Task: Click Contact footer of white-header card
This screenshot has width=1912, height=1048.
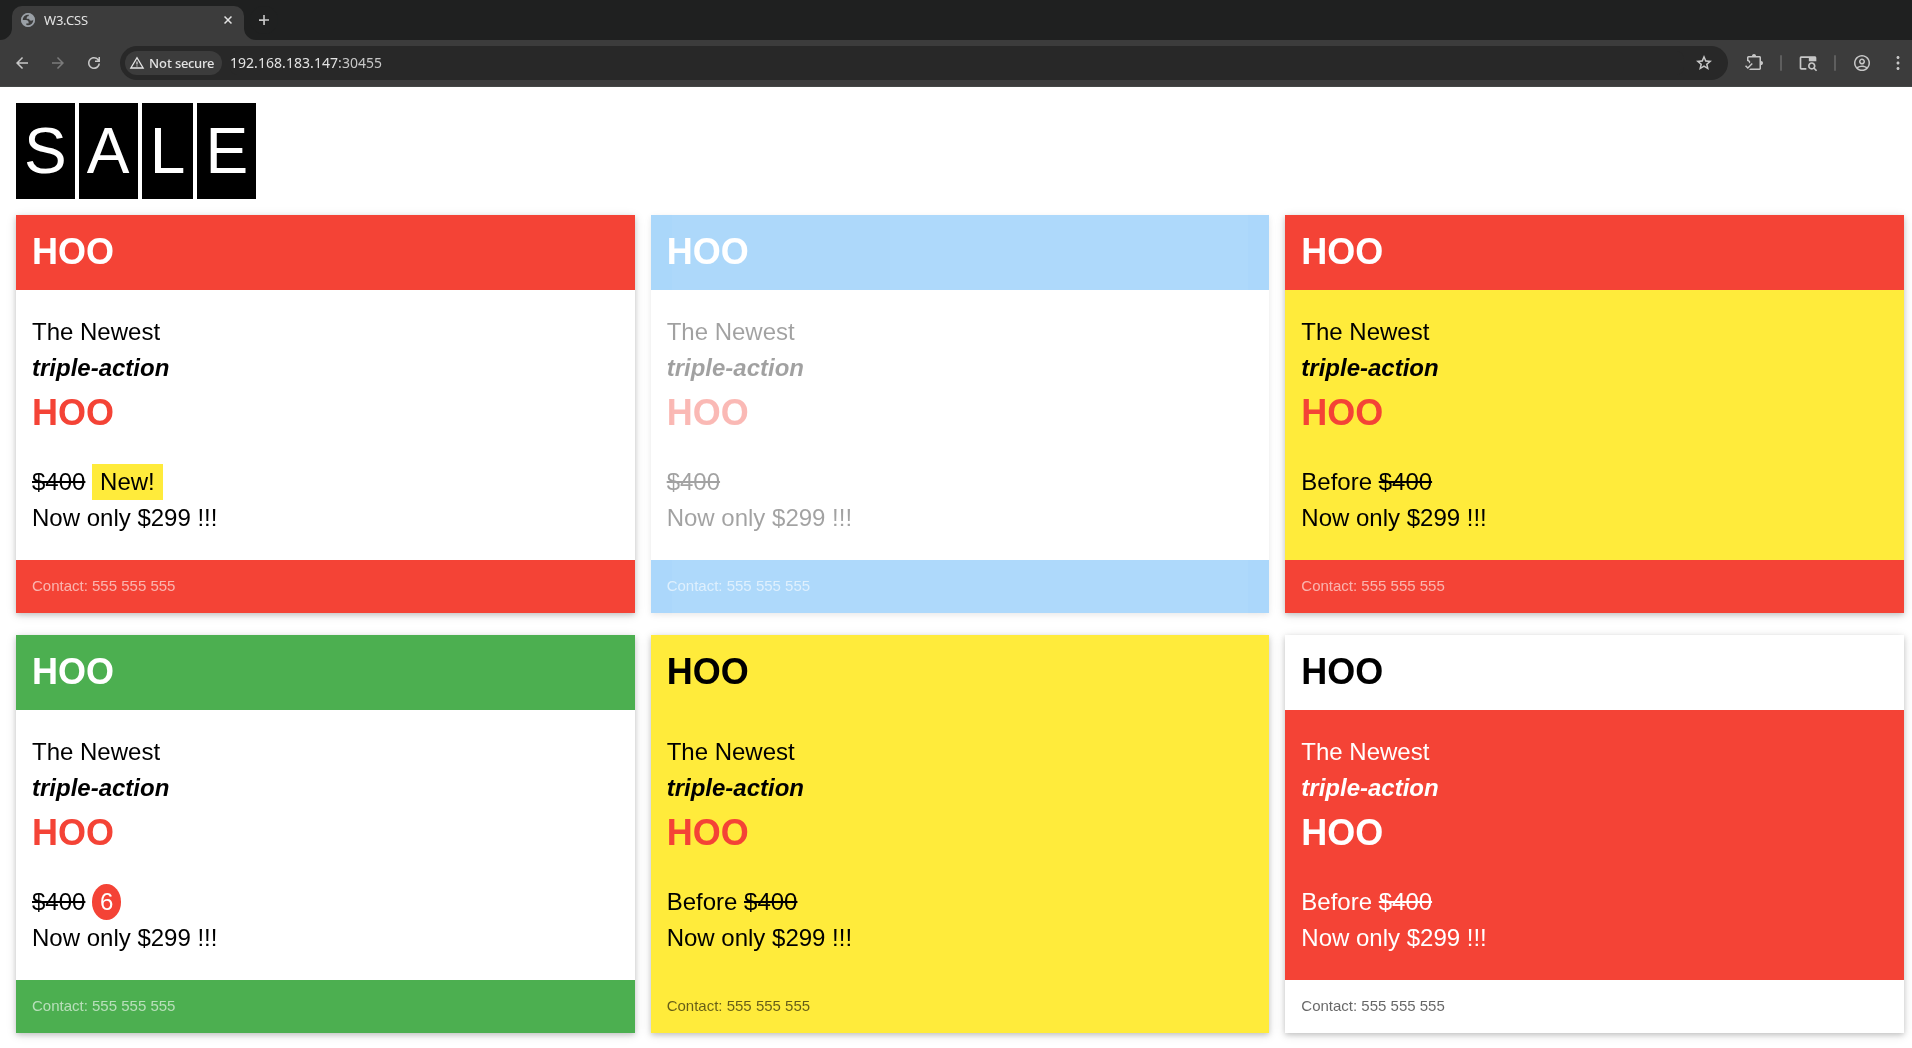Action: [1594, 1006]
